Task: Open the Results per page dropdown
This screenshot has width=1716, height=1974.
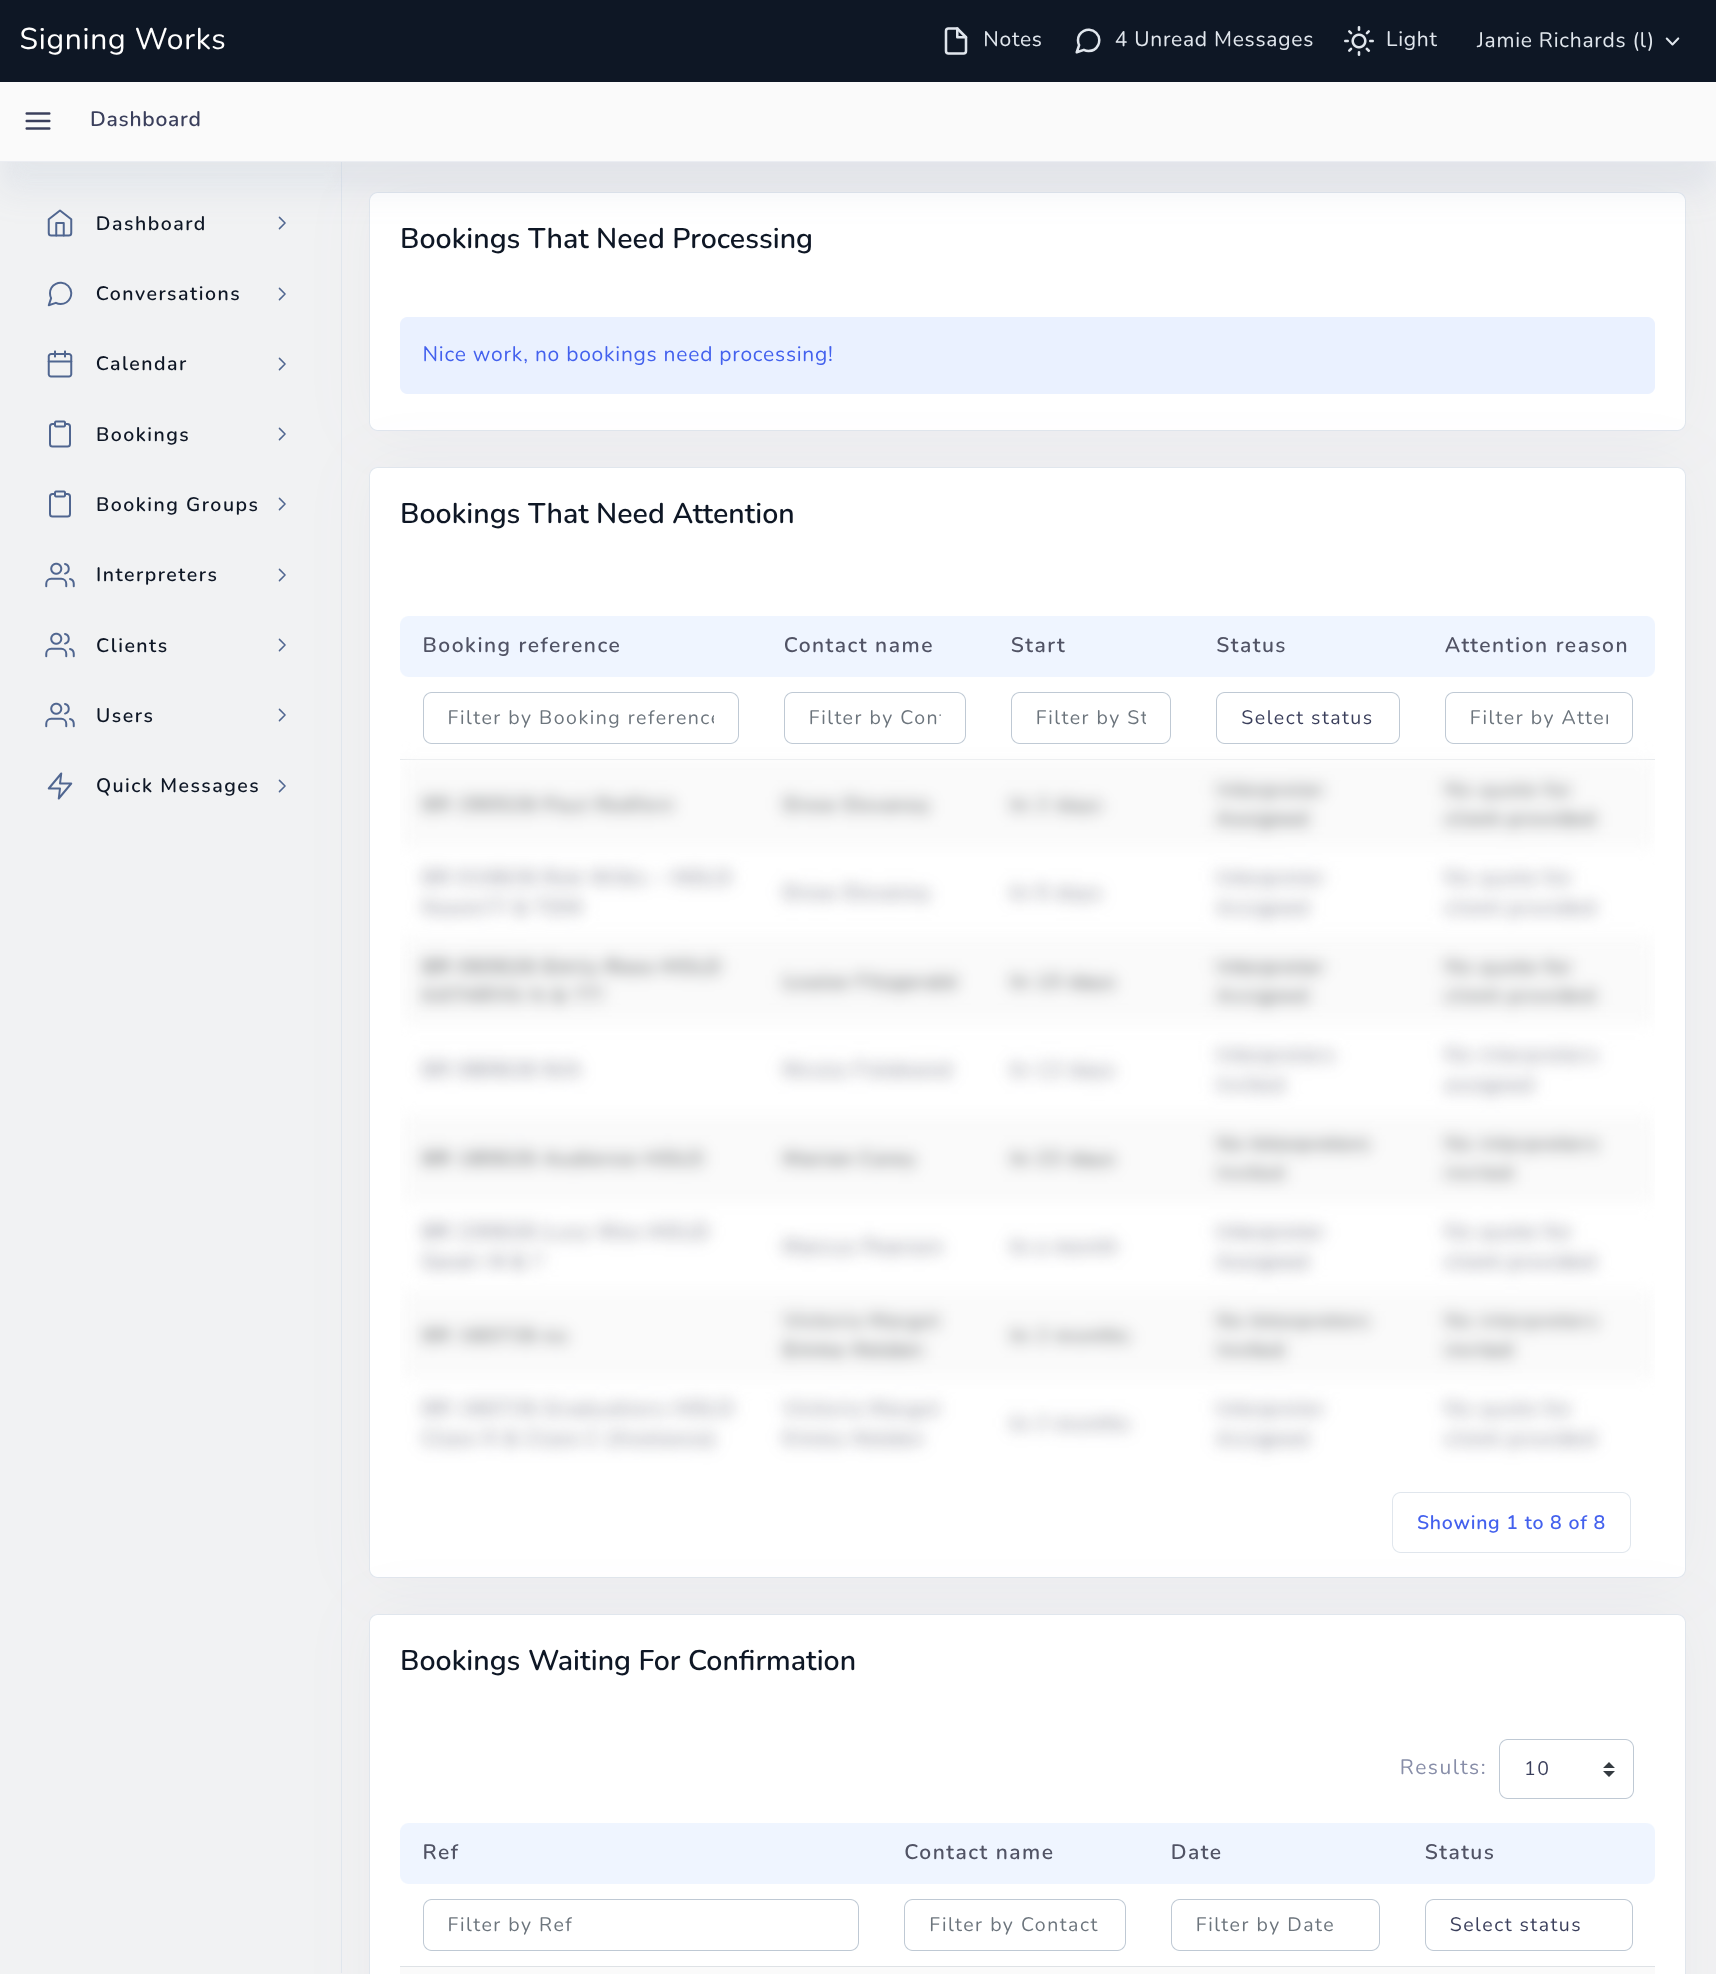Action: click(x=1566, y=1768)
